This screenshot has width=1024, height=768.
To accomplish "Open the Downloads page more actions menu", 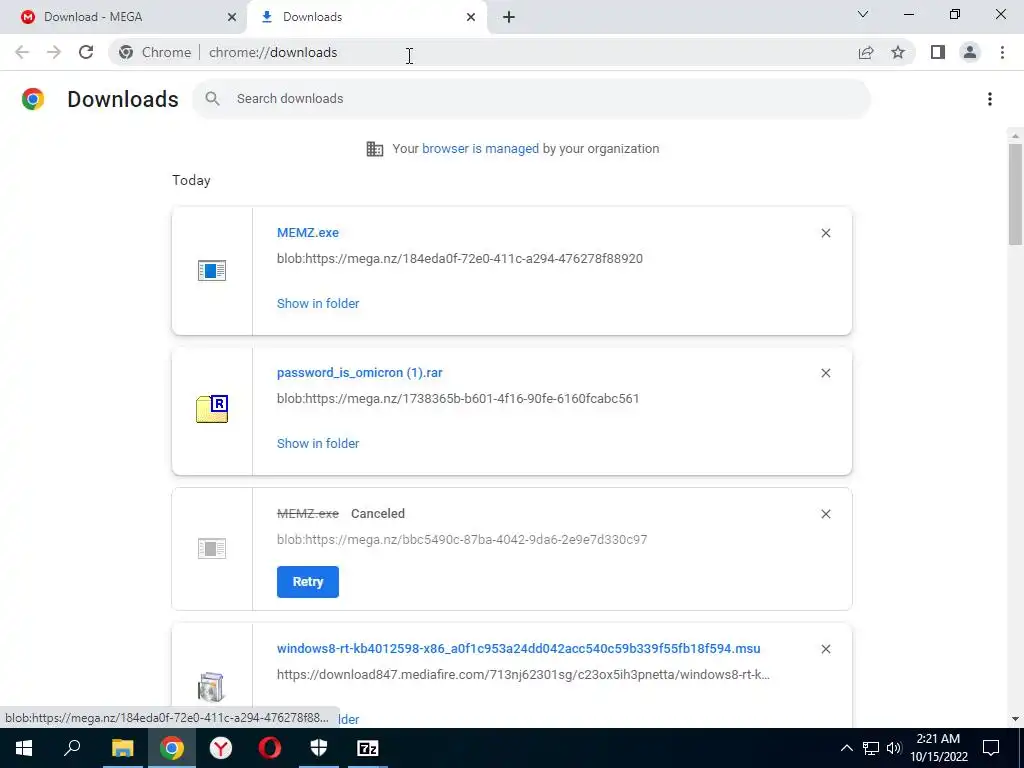I will click(989, 99).
